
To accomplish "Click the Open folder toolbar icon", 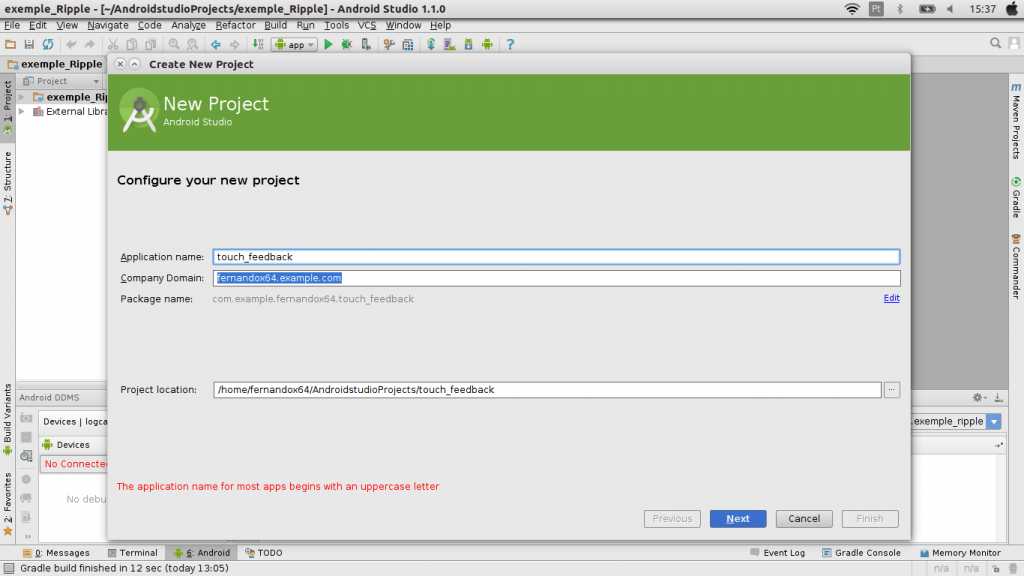I will (10, 44).
